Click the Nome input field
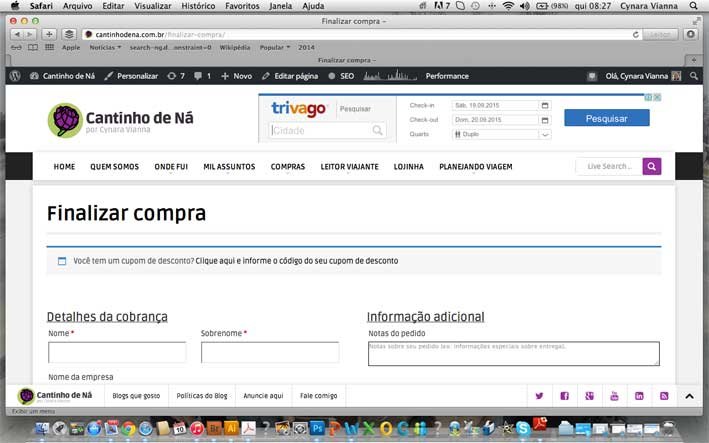The width and height of the screenshot is (709, 443). pyautogui.click(x=117, y=352)
